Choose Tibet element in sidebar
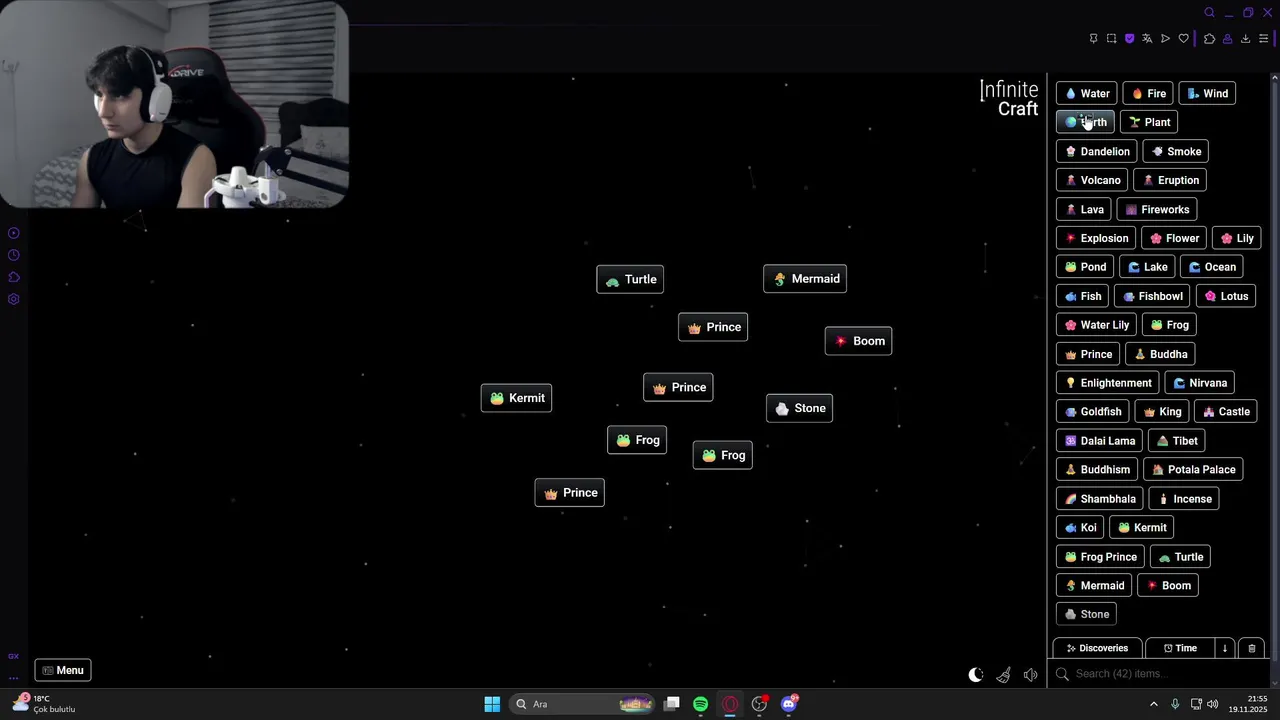 click(x=1177, y=441)
